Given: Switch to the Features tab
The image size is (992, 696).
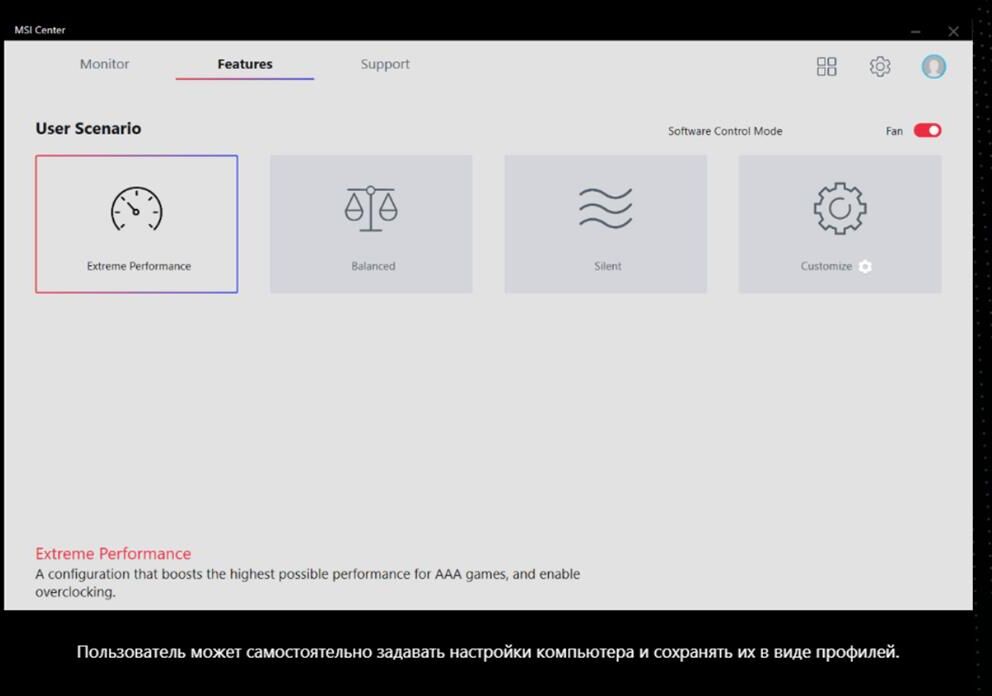Looking at the screenshot, I should [x=245, y=64].
